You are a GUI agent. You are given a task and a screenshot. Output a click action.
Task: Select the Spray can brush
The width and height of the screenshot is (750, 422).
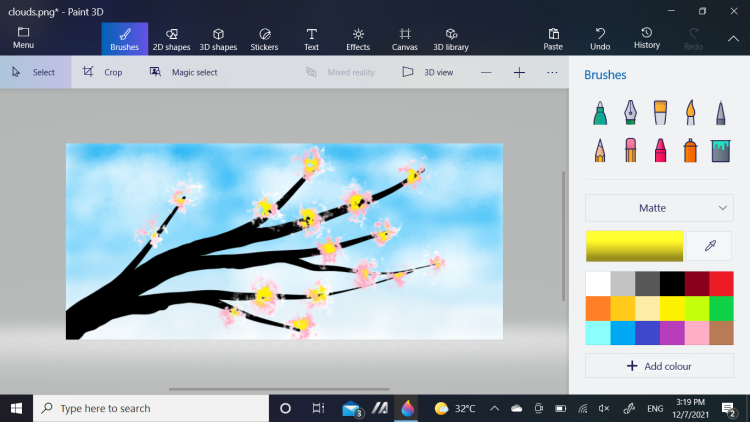pos(690,150)
